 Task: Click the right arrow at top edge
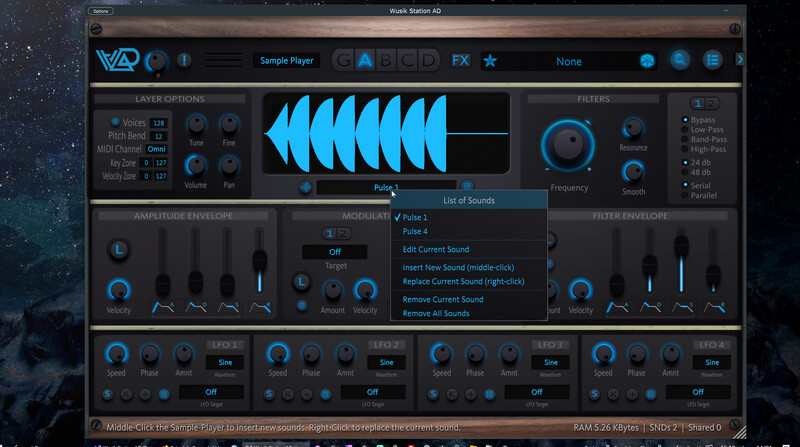tap(739, 60)
